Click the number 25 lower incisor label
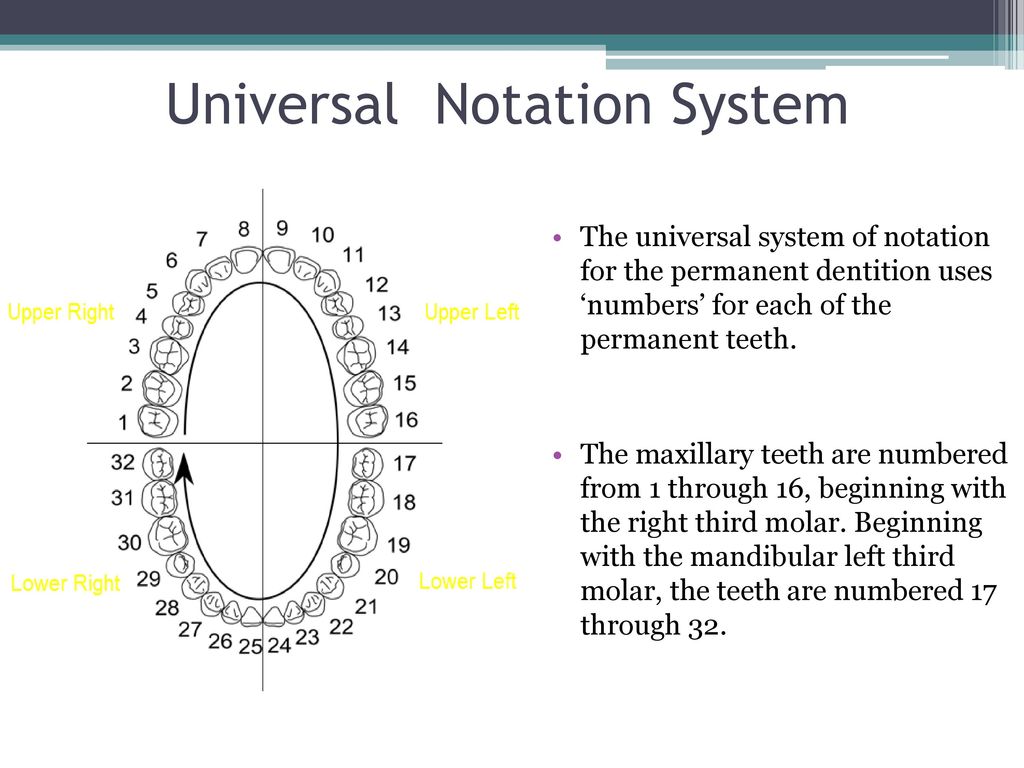Image resolution: width=1024 pixels, height=768 pixels. (x=250, y=647)
